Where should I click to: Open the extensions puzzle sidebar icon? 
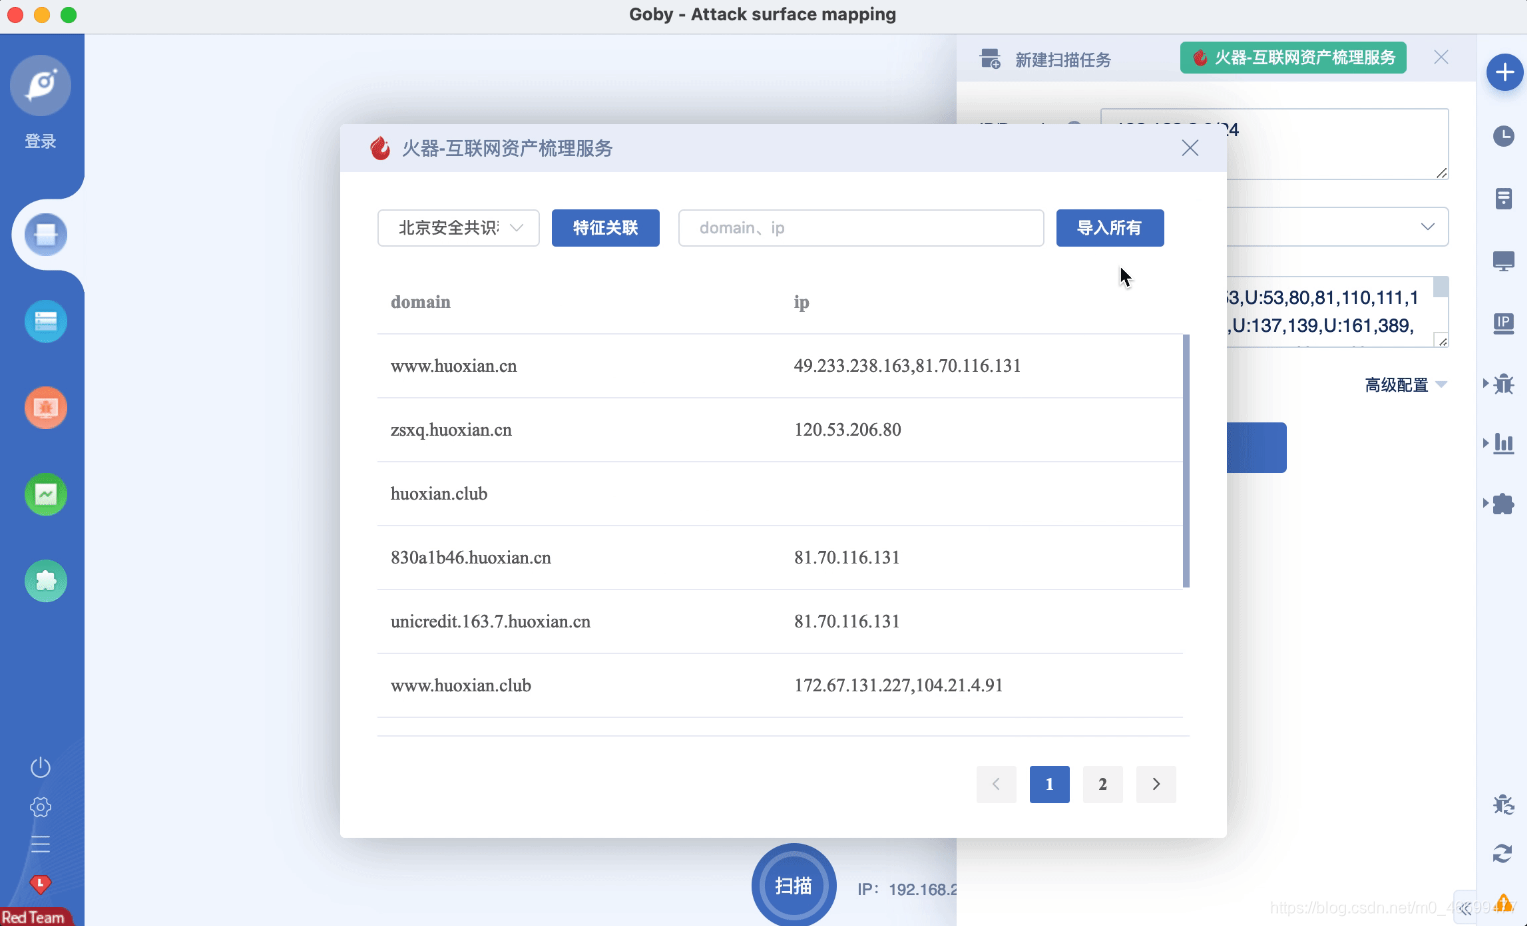pyautogui.click(x=46, y=581)
